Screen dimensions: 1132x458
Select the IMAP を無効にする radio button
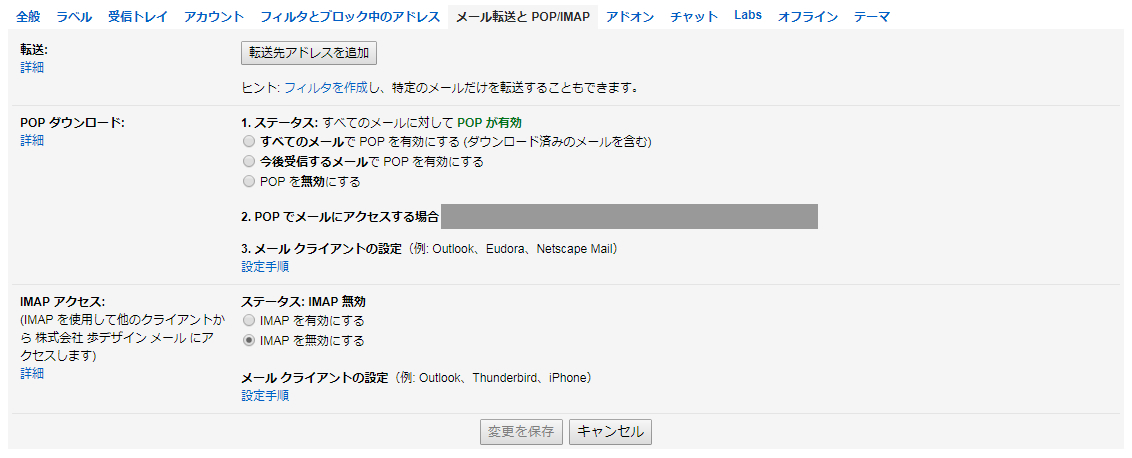[x=249, y=341]
